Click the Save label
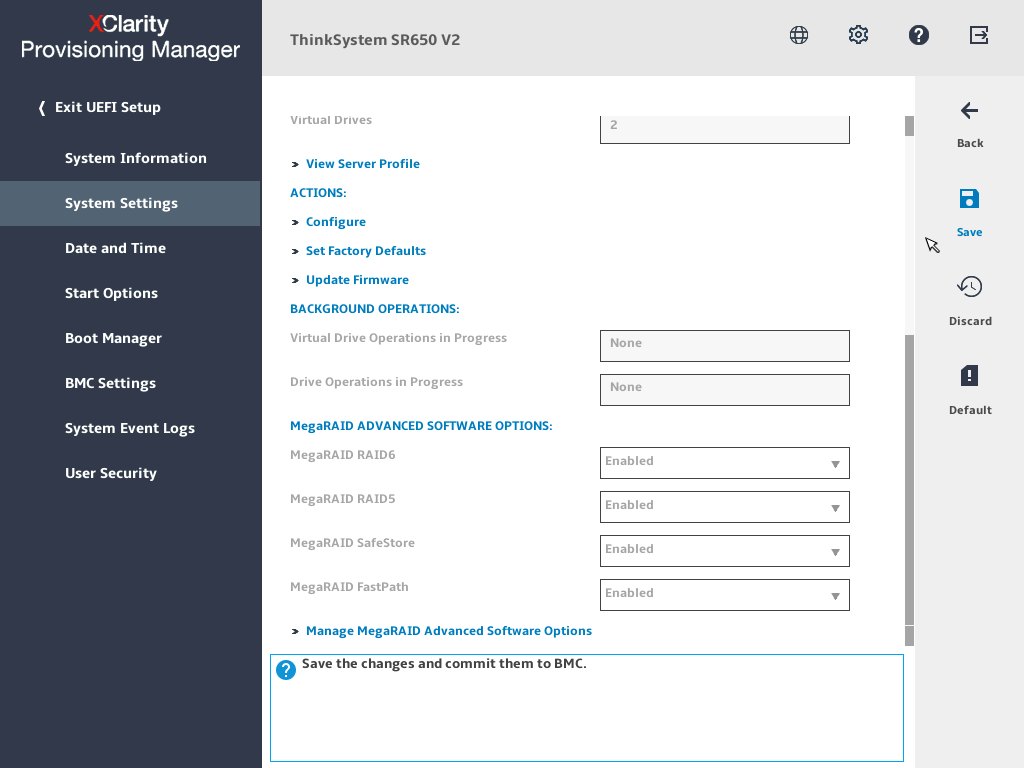 [969, 232]
